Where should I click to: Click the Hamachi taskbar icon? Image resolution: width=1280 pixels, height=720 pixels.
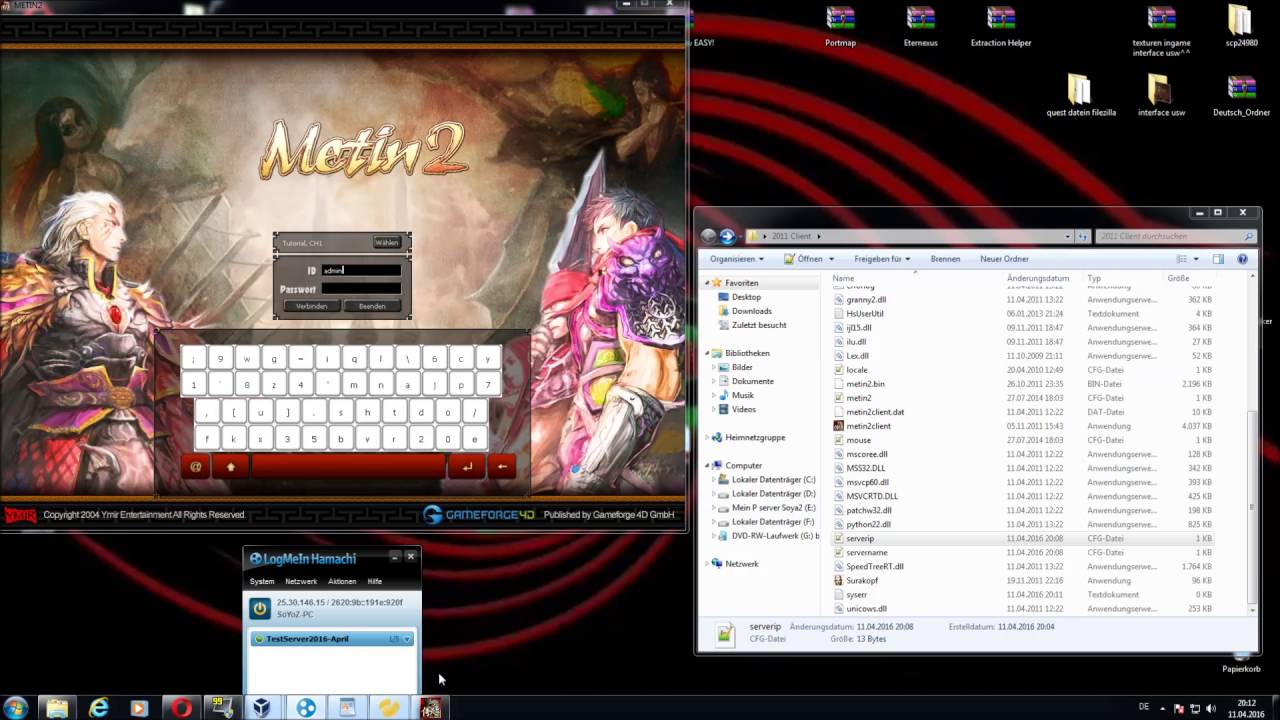pyautogui.click(x=305, y=707)
